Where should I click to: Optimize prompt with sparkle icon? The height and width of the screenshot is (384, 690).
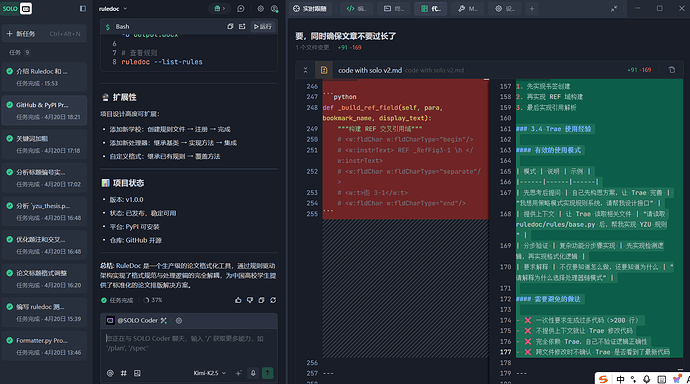coord(238,373)
